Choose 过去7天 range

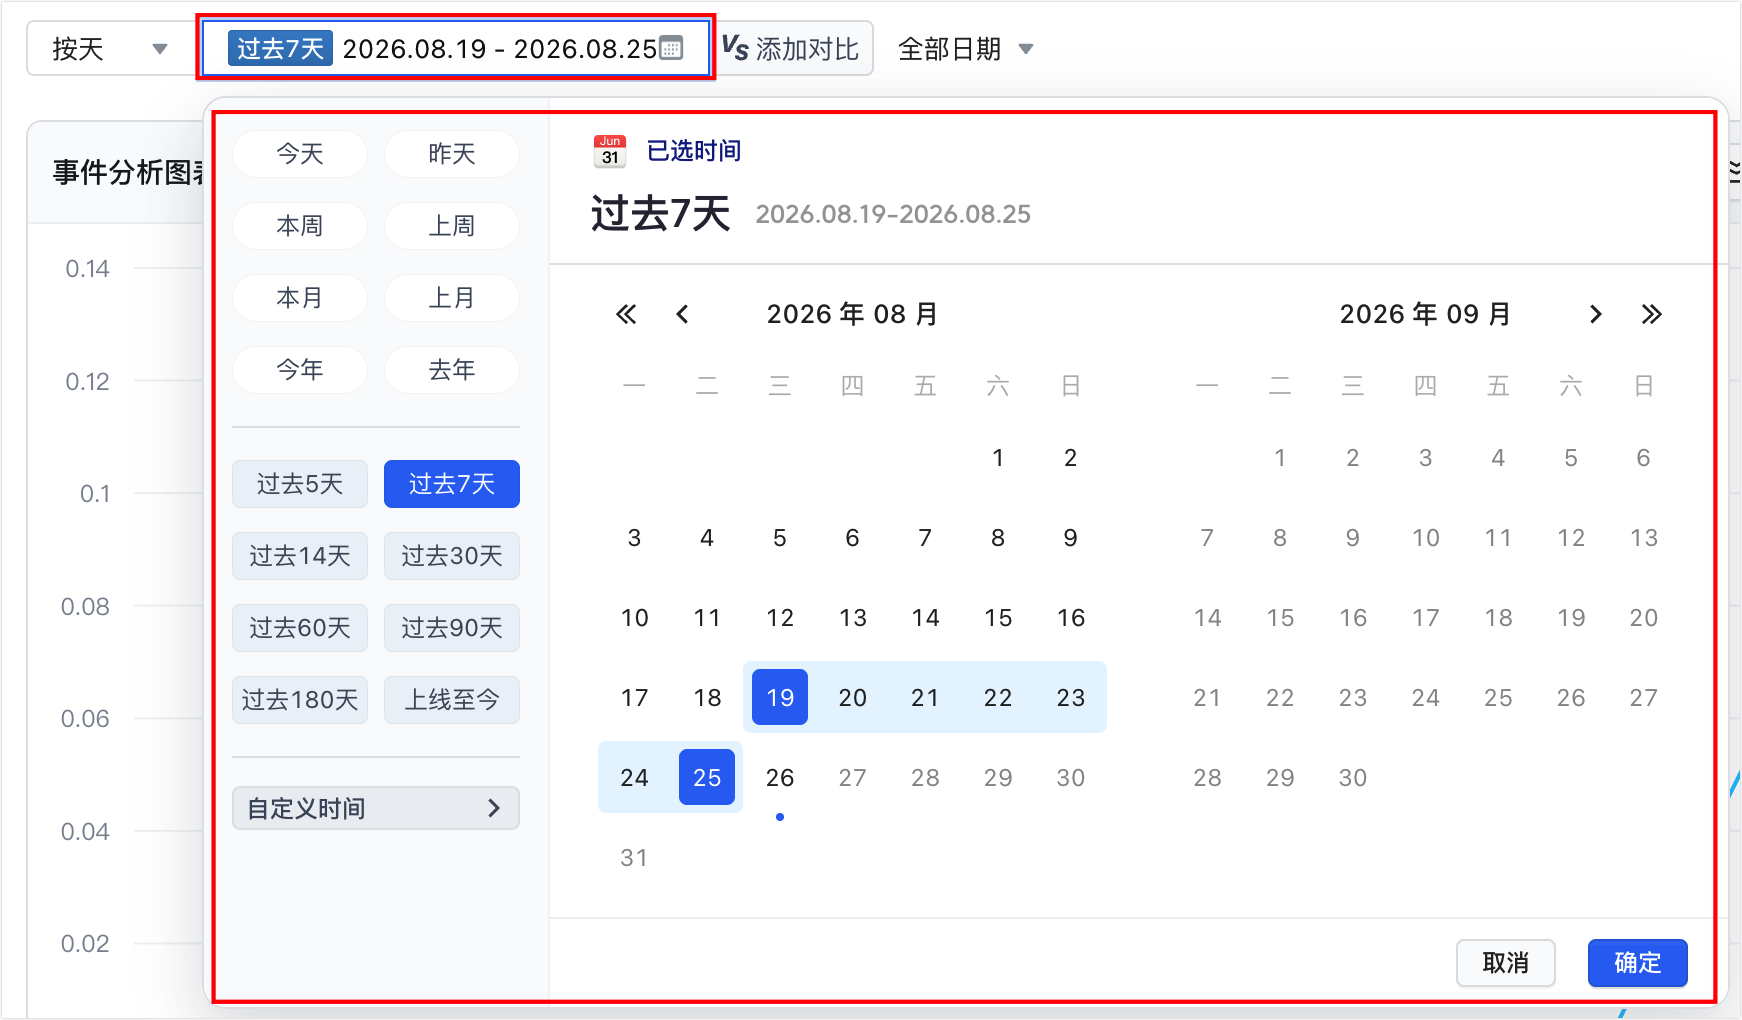[x=452, y=484]
